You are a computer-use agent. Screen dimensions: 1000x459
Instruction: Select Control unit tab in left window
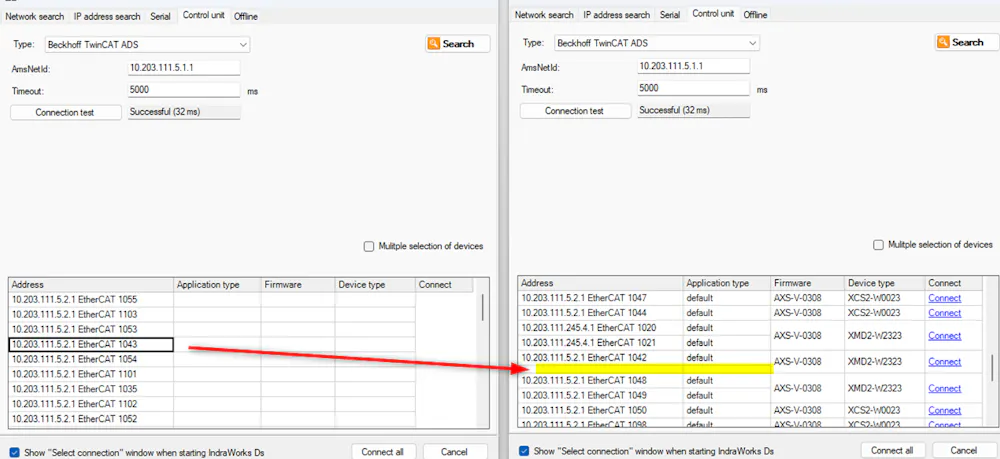click(203, 15)
